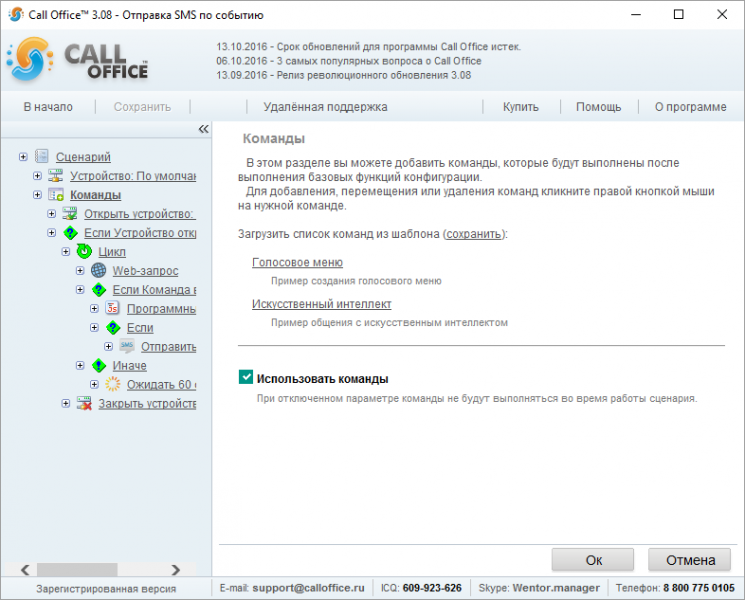Click the Если Команда condition icon

[x=98, y=289]
